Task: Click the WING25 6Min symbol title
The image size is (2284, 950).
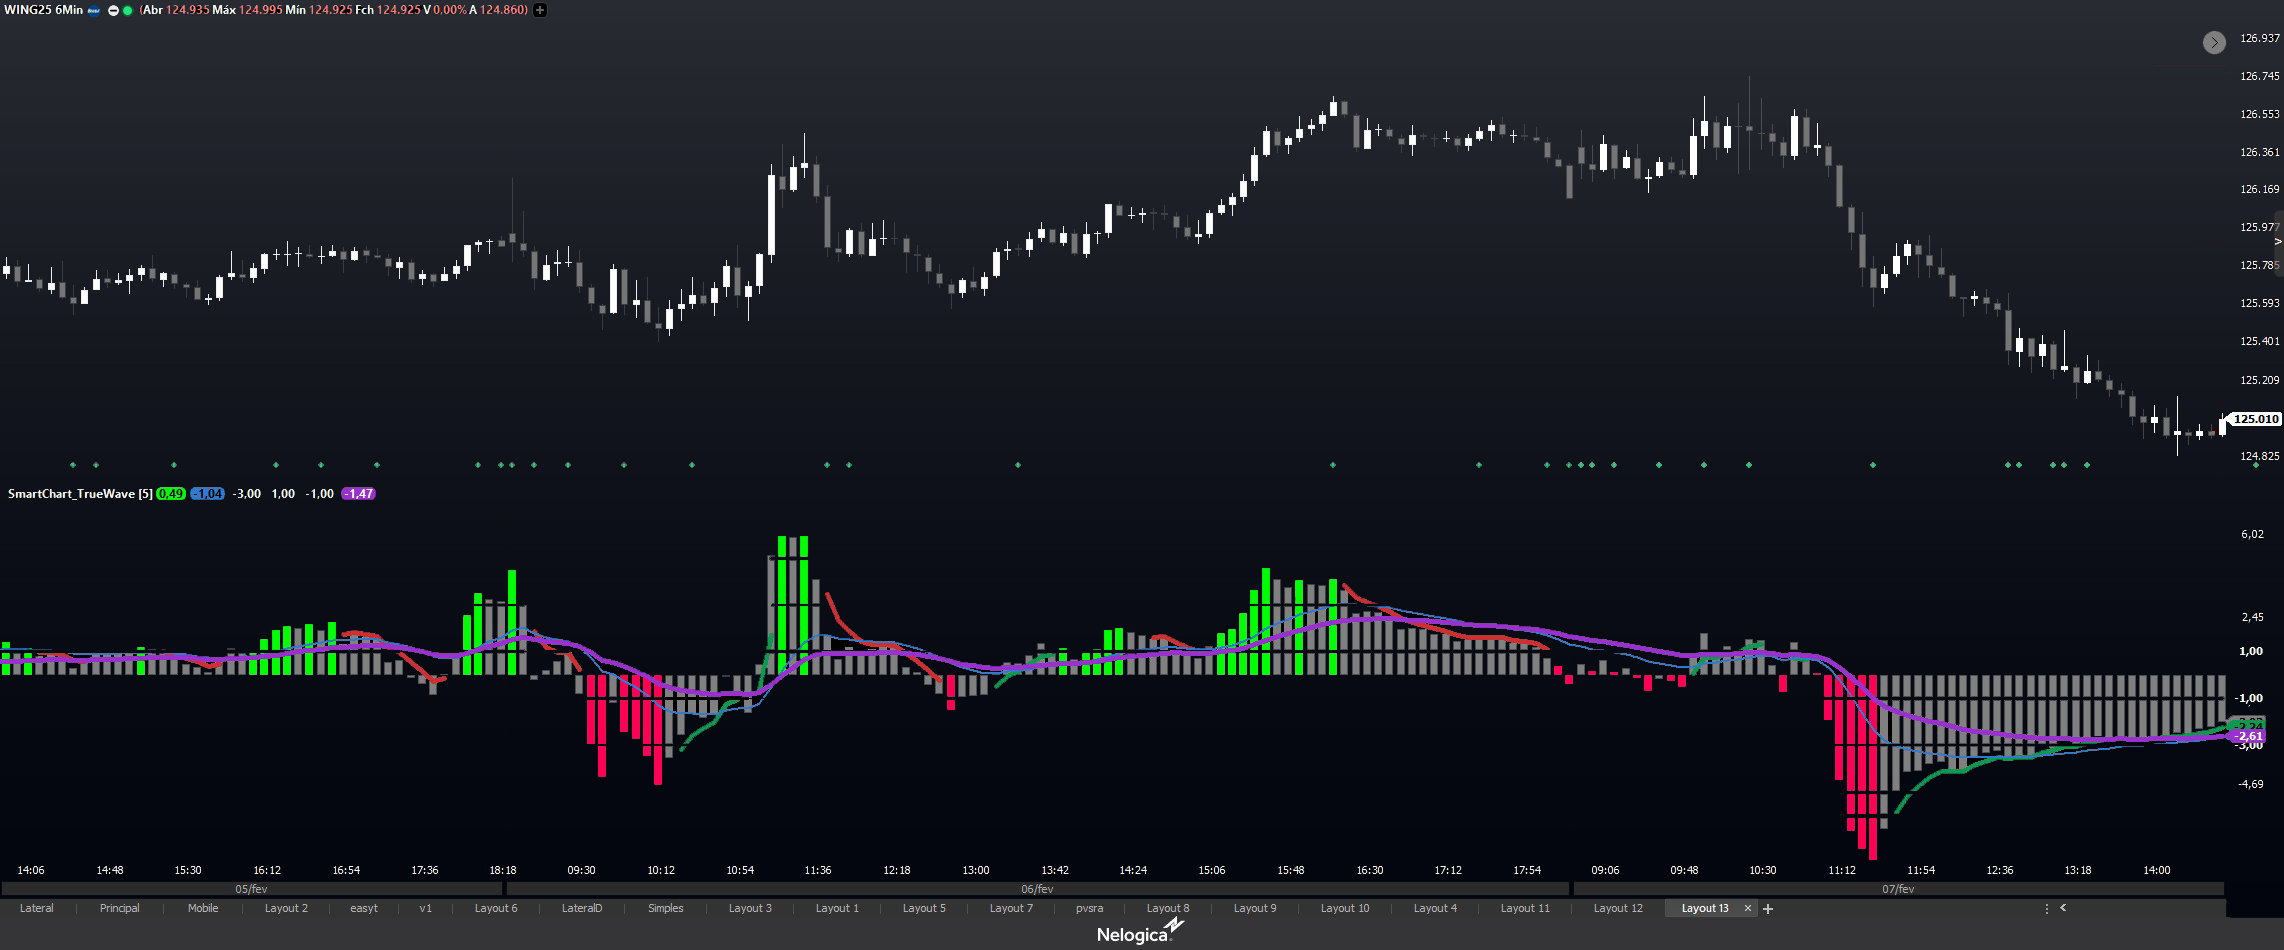Action: click(43, 10)
